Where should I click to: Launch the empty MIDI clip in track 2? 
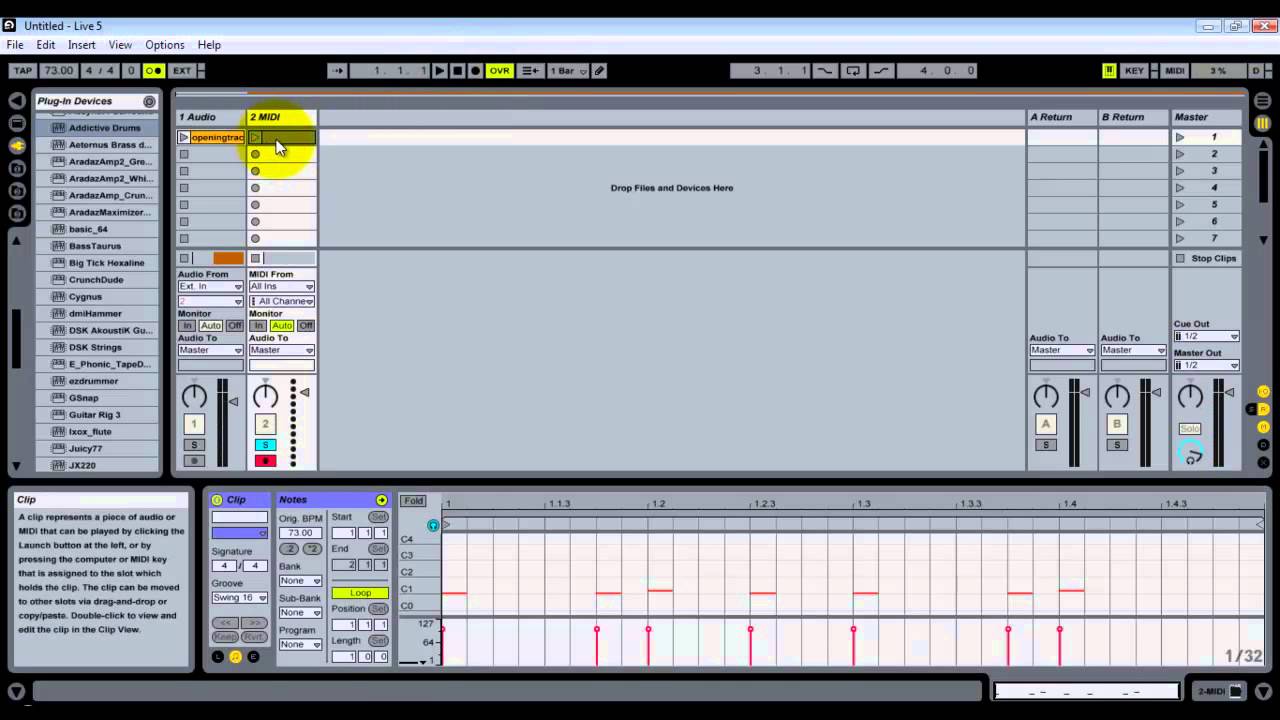(255, 137)
